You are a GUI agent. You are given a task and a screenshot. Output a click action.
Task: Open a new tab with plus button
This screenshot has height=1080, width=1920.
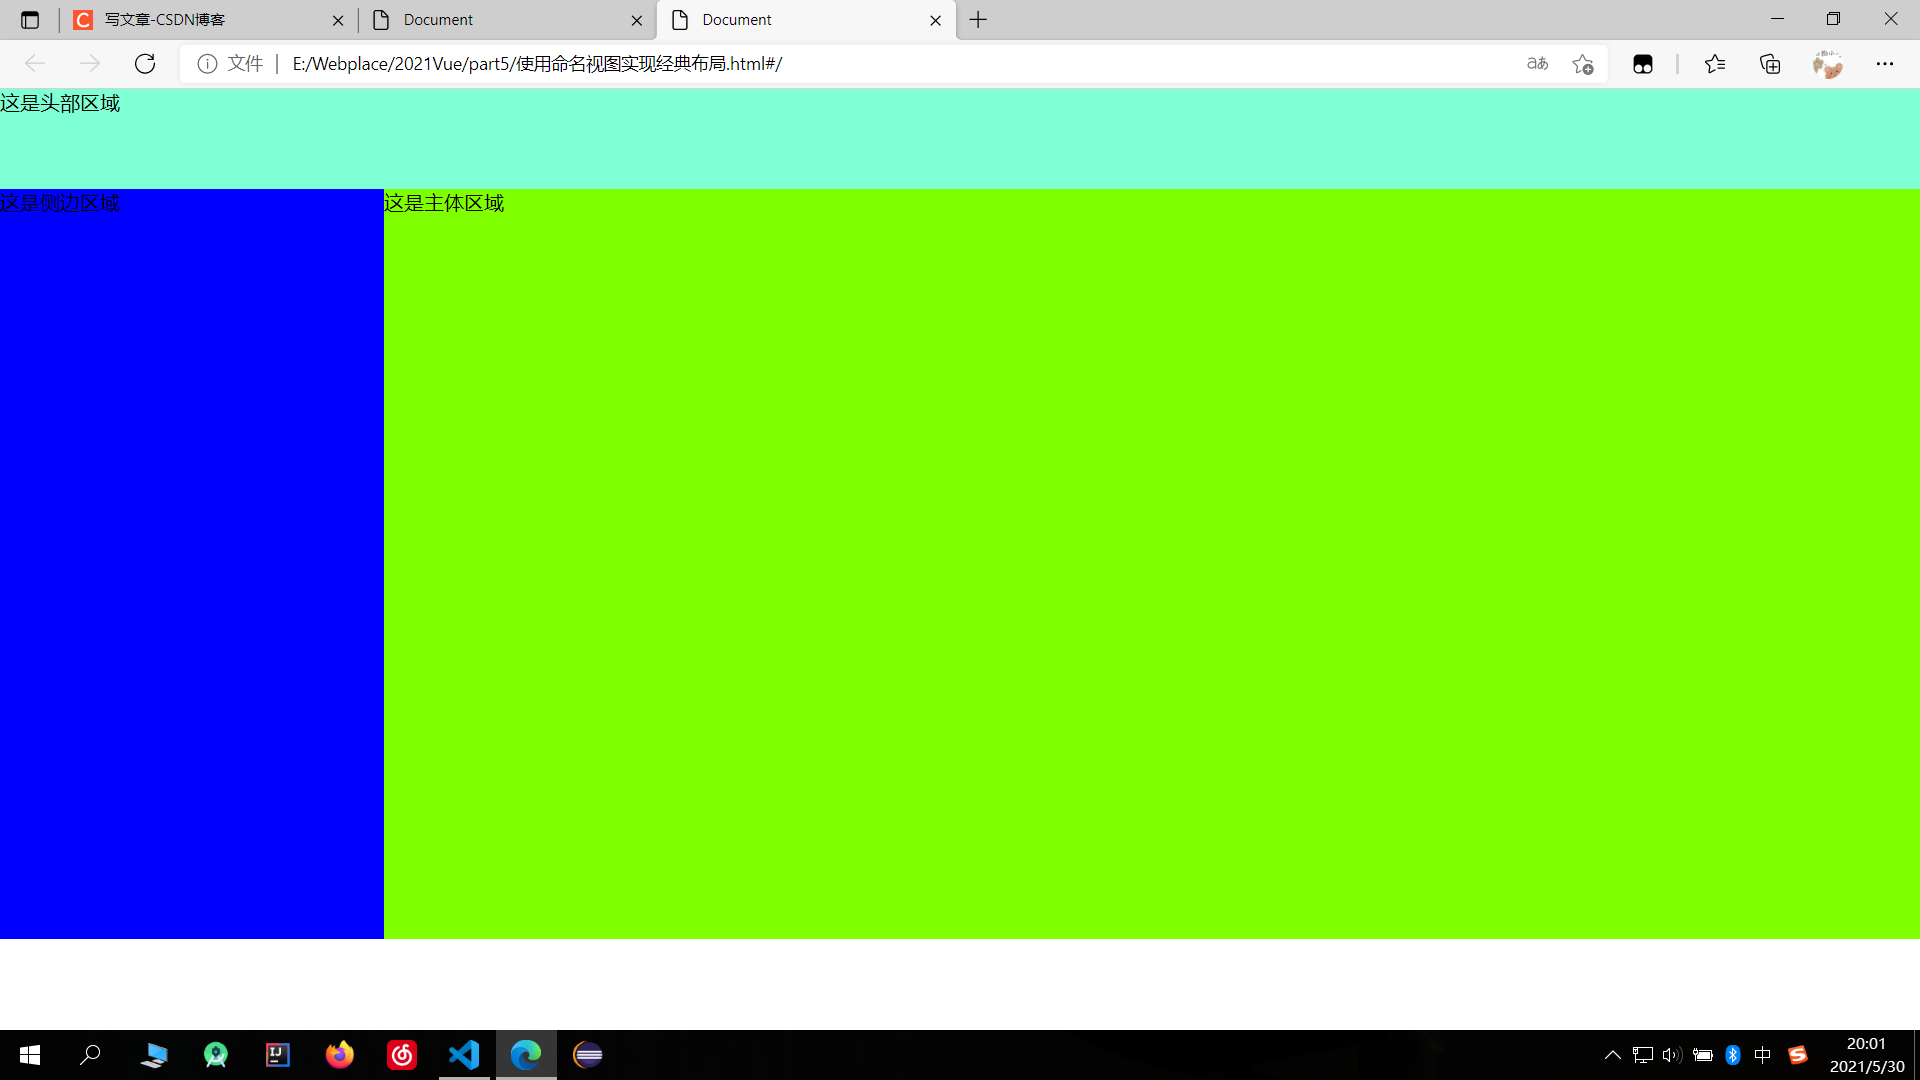point(978,20)
